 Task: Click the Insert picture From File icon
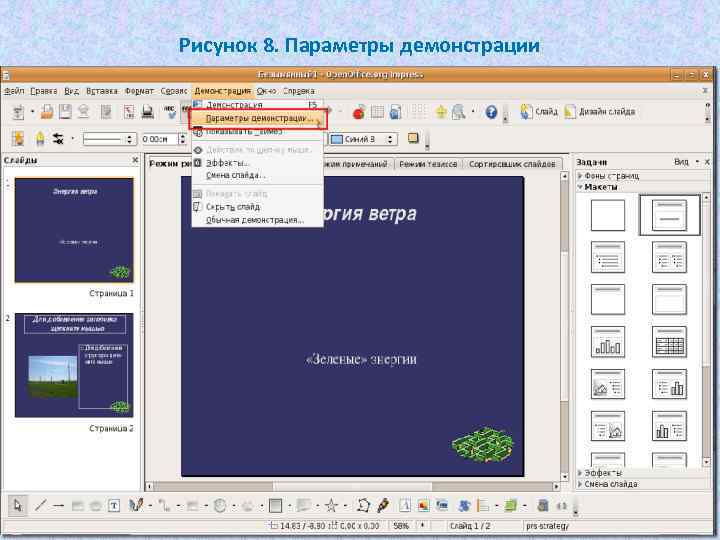pos(423,506)
